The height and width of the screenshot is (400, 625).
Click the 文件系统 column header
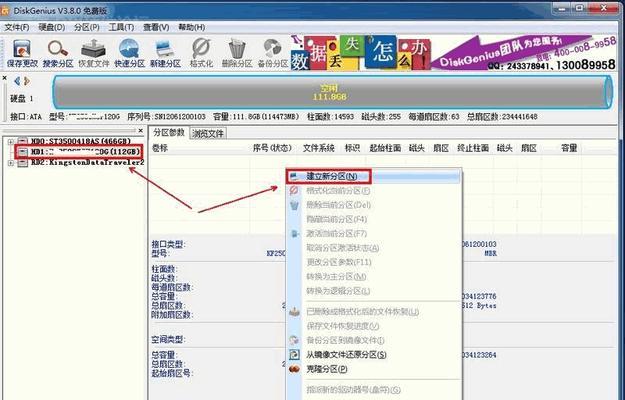coord(318,148)
